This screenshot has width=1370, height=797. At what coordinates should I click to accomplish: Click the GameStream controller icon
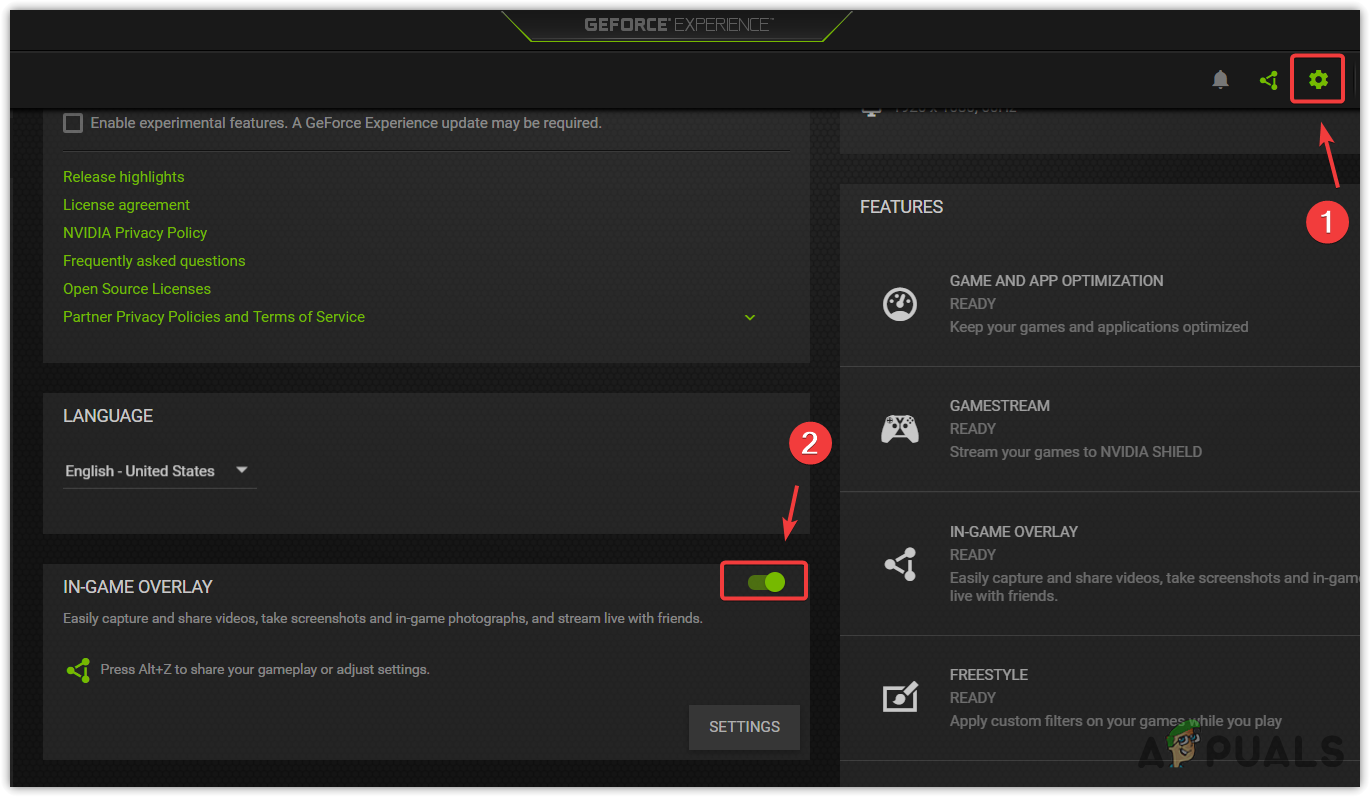click(900, 429)
